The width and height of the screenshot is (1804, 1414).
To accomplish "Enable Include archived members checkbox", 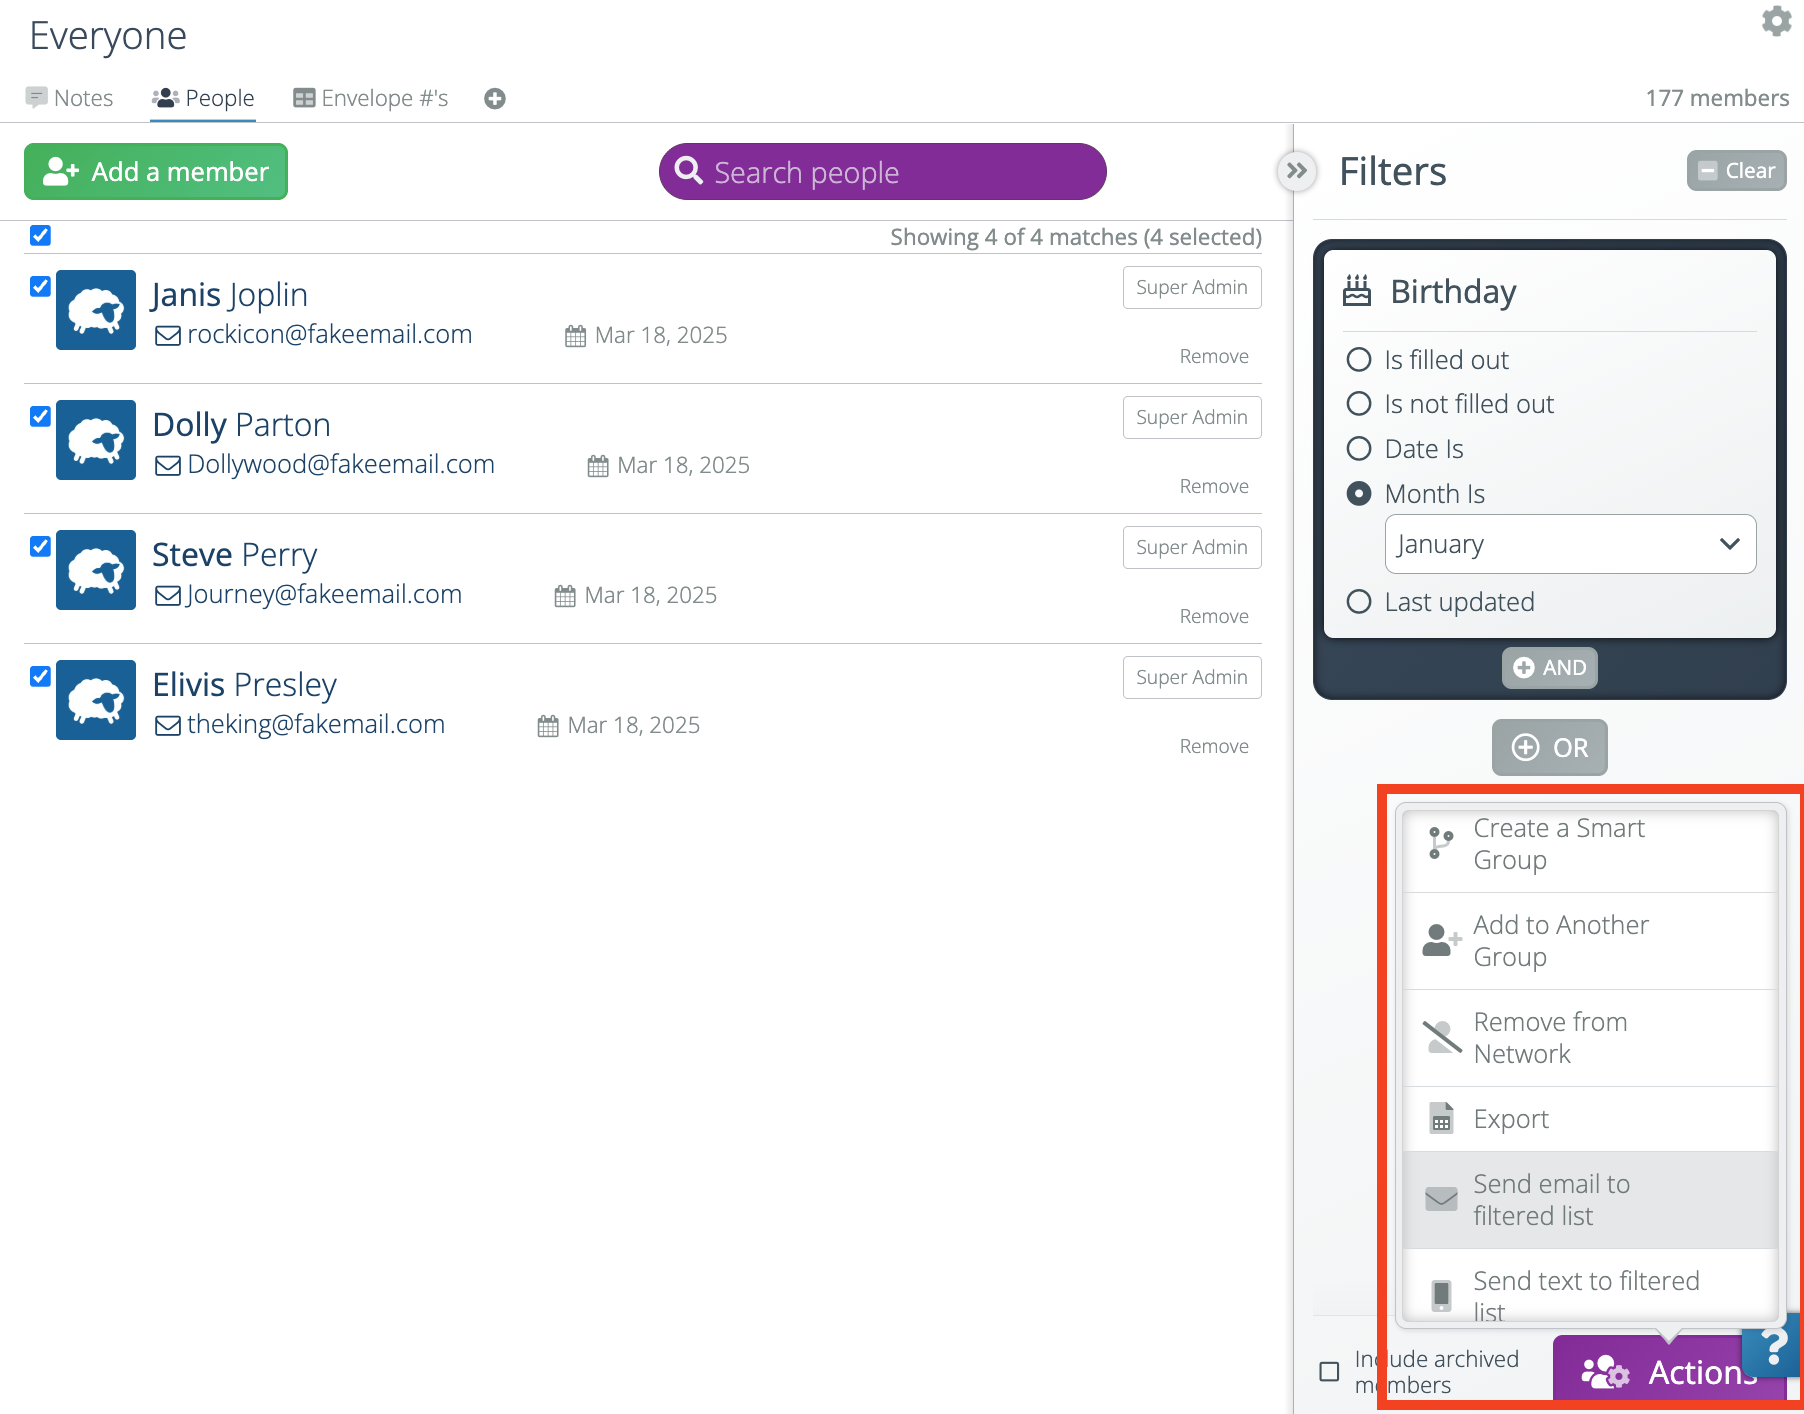I will pos(1329,1371).
